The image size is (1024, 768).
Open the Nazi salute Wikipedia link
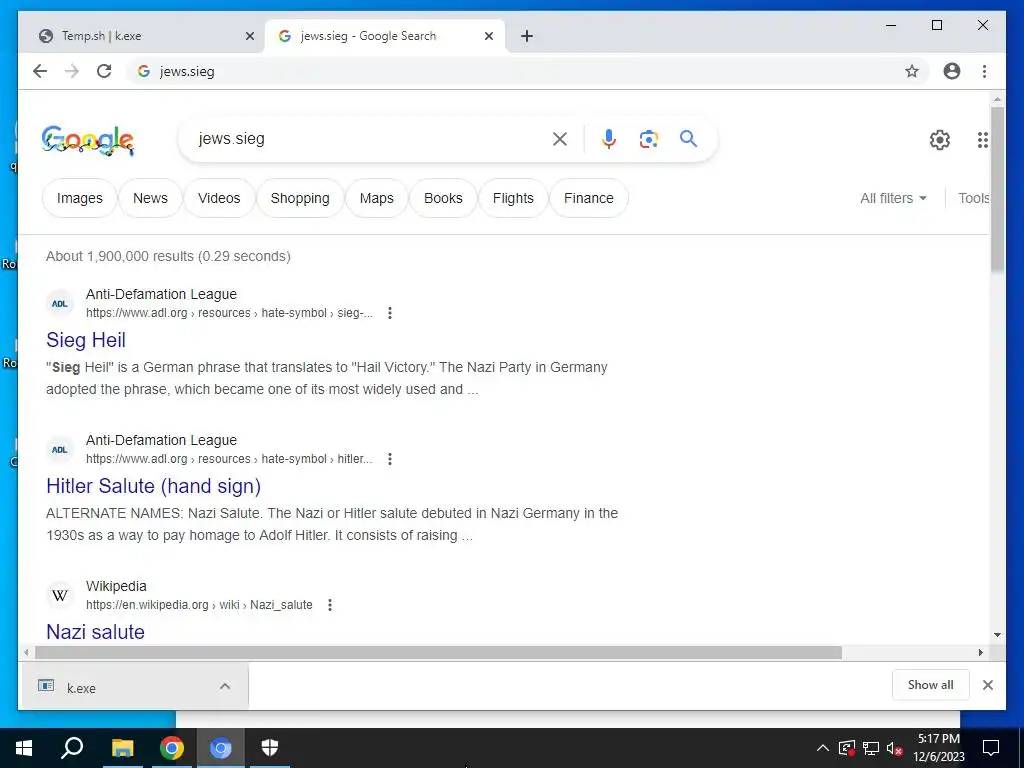click(95, 632)
